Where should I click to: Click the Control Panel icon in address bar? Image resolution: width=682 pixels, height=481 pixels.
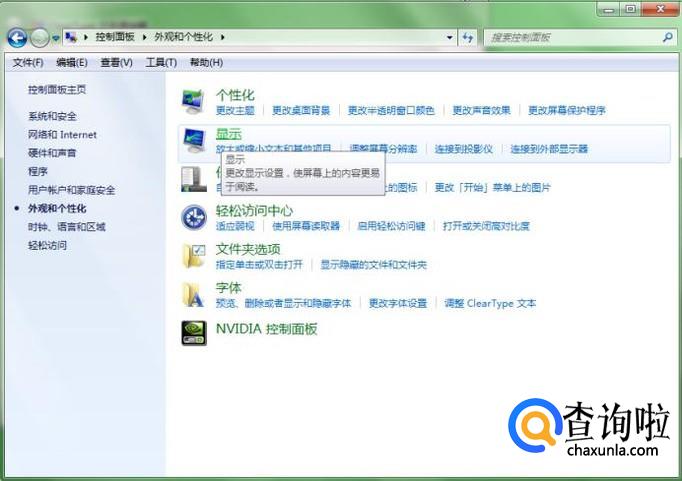coord(71,37)
